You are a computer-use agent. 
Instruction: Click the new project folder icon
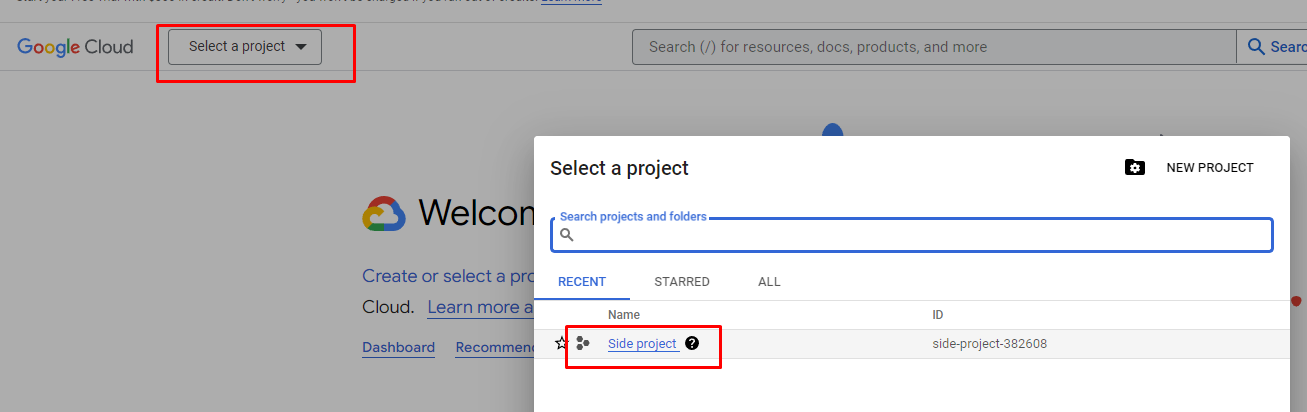(x=1134, y=168)
